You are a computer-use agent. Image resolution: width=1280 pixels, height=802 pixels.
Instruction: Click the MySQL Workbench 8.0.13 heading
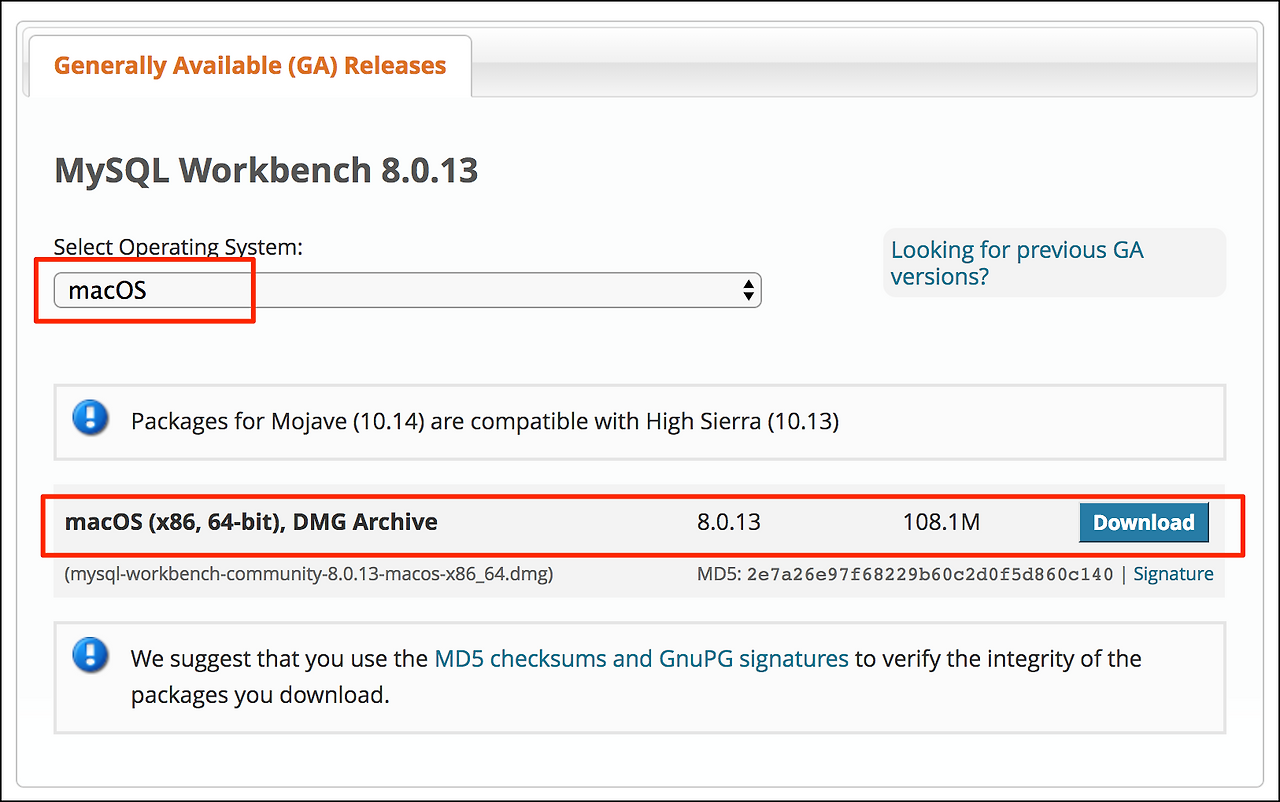coord(266,170)
